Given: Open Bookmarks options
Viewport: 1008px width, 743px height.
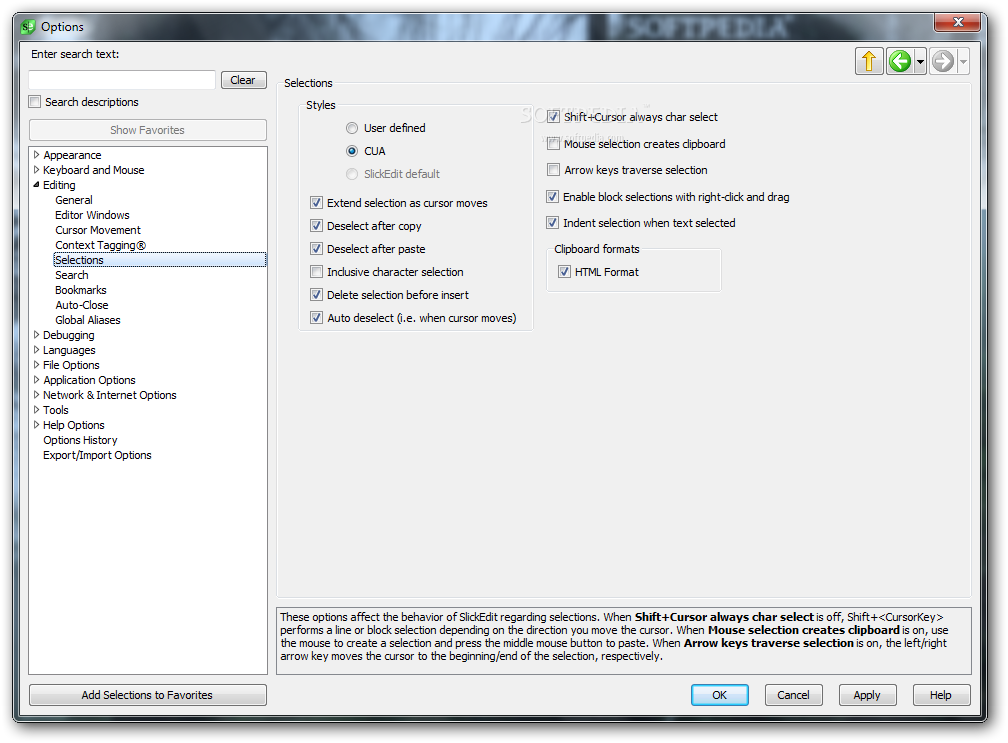Looking at the screenshot, I should tap(80, 290).
